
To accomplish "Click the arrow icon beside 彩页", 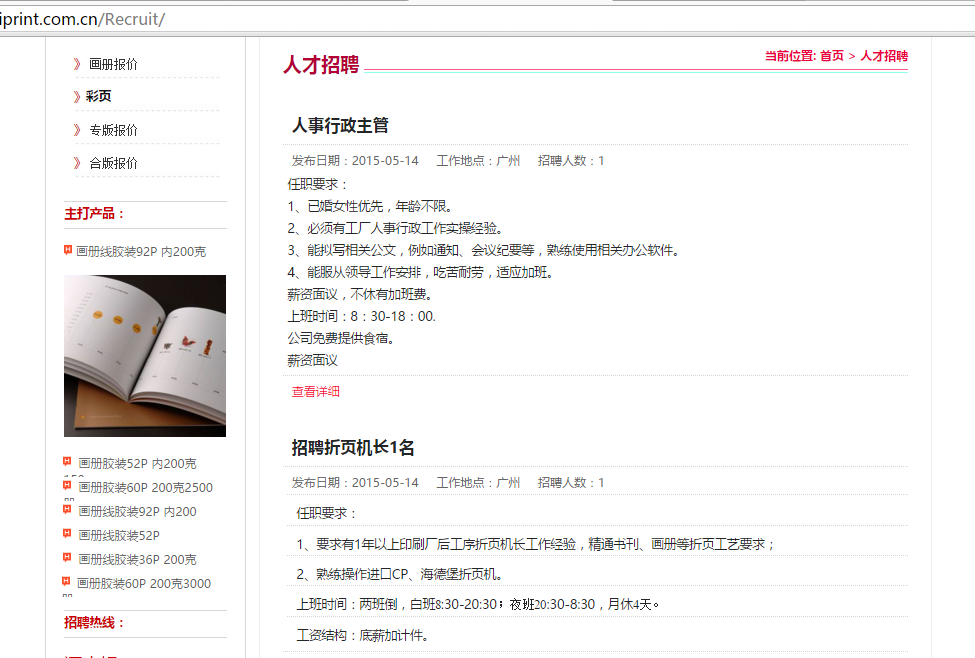I will pyautogui.click(x=77, y=96).
